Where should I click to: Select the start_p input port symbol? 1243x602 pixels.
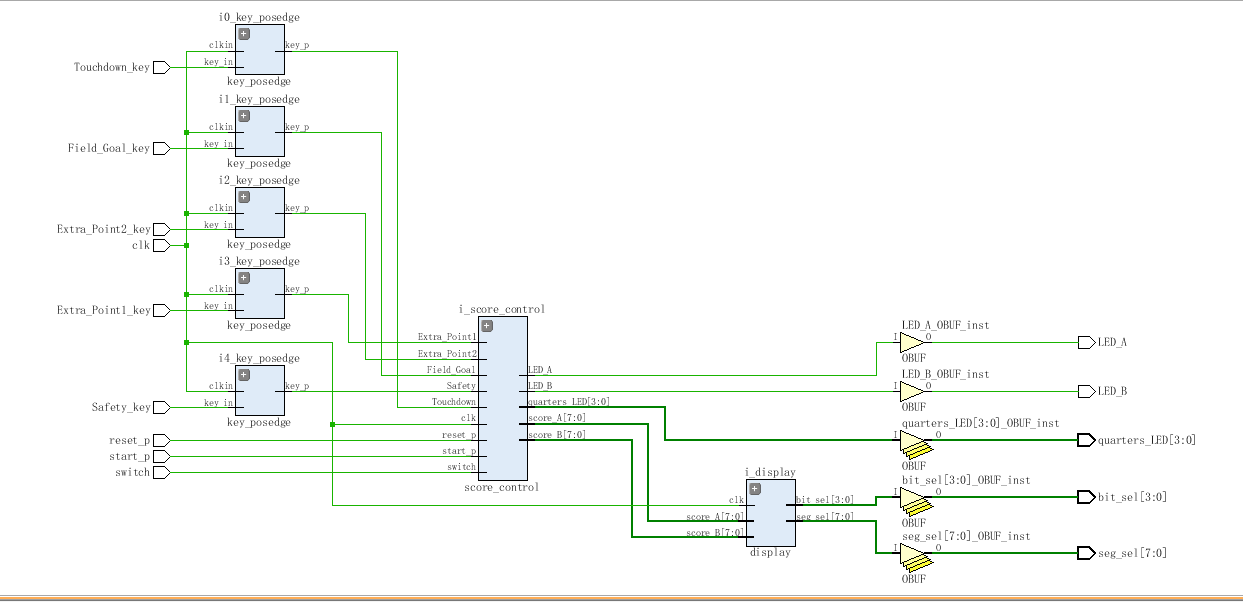click(161, 456)
